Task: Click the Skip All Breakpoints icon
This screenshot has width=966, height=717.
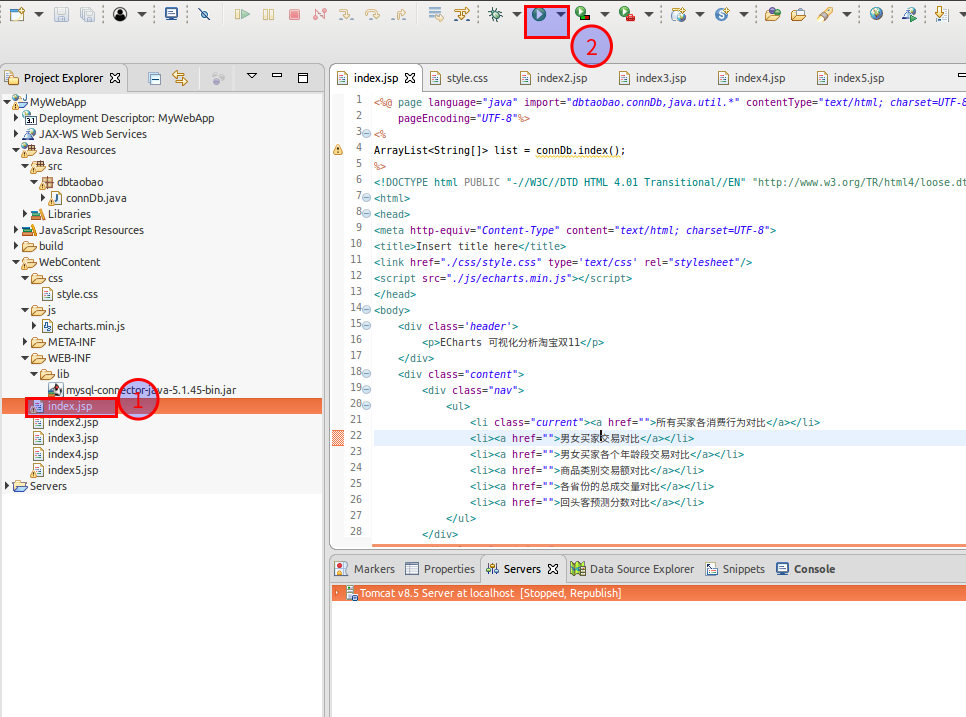Action: pyautogui.click(x=204, y=15)
